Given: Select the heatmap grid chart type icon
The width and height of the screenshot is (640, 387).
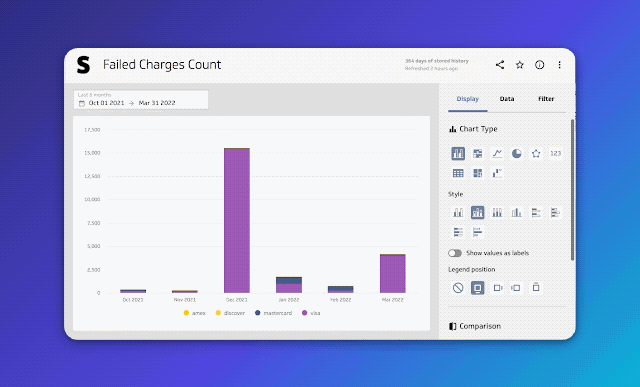Looking at the screenshot, I should click(x=478, y=153).
